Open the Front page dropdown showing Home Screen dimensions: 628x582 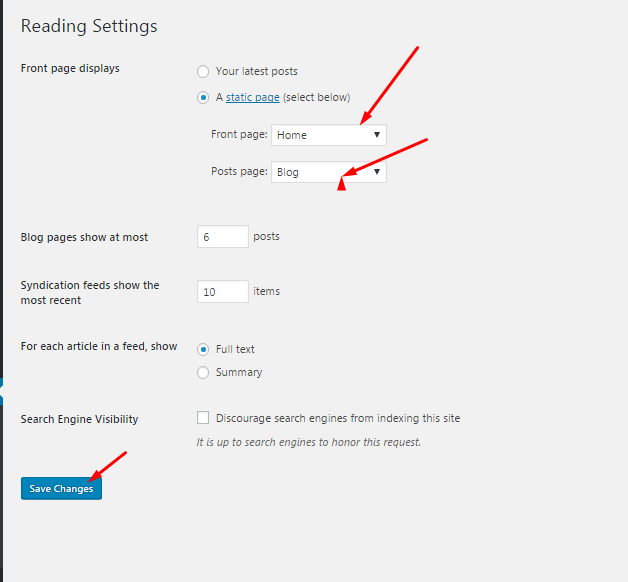point(320,135)
